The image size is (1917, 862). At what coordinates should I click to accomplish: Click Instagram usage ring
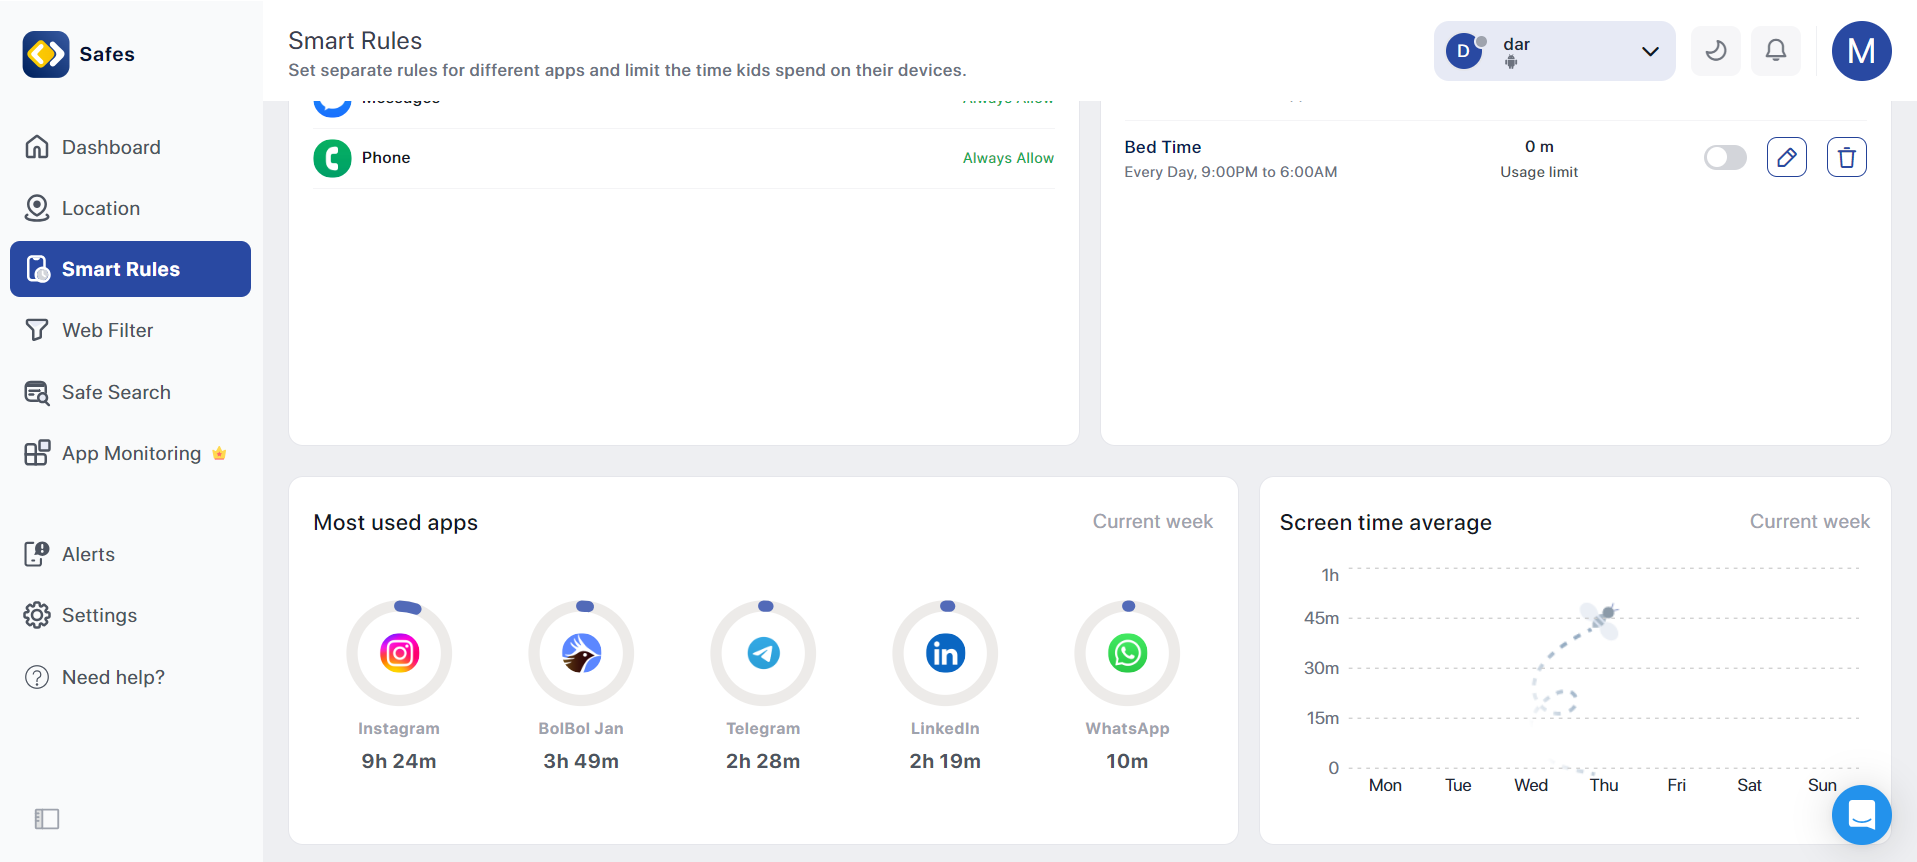point(399,653)
